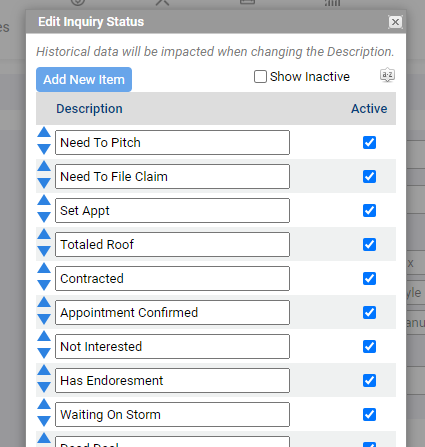Close the Edit Inquiry Status dialog
This screenshot has height=447, width=425.
tap(395, 22)
